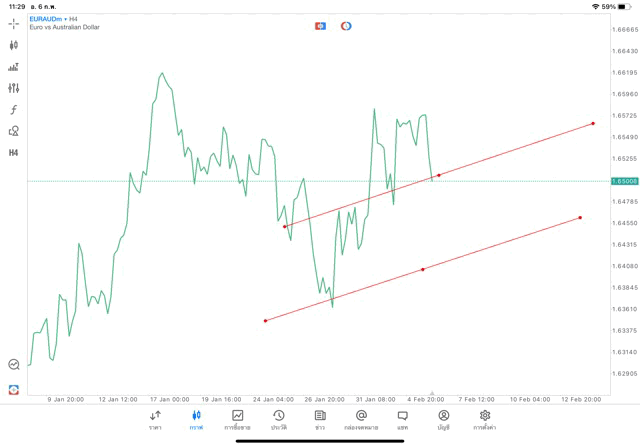Change the H4 timeframe in left toolbar
The height and width of the screenshot is (447, 640).
[x=14, y=153]
